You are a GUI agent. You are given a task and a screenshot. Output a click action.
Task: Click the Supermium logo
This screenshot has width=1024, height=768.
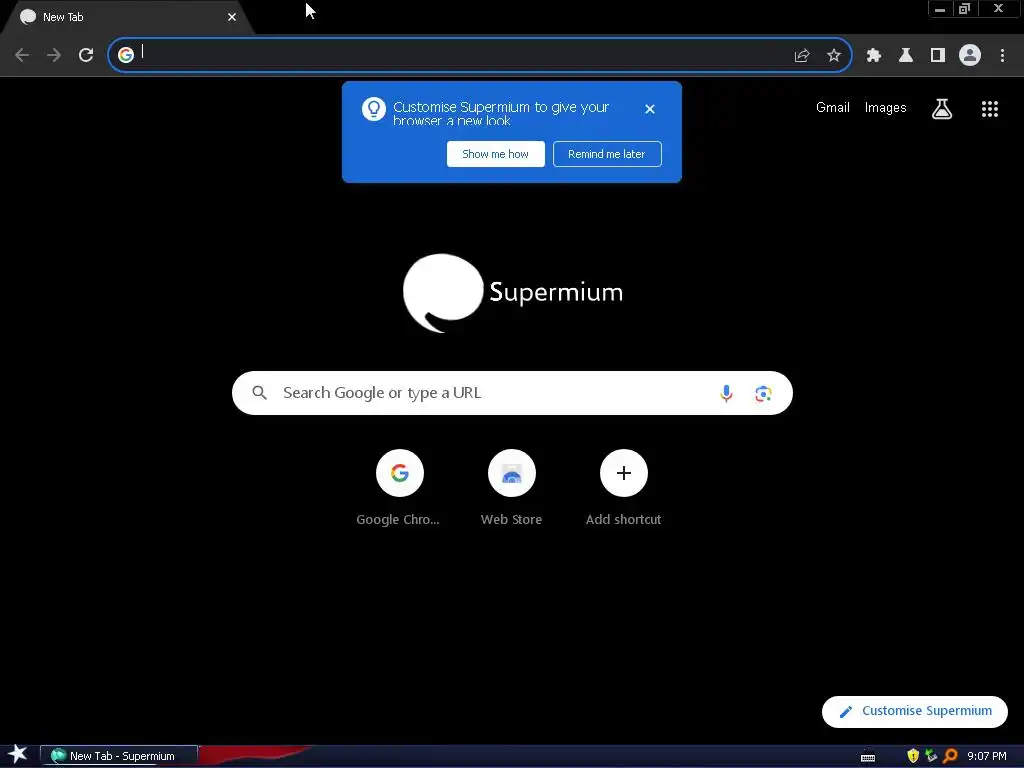[513, 293]
